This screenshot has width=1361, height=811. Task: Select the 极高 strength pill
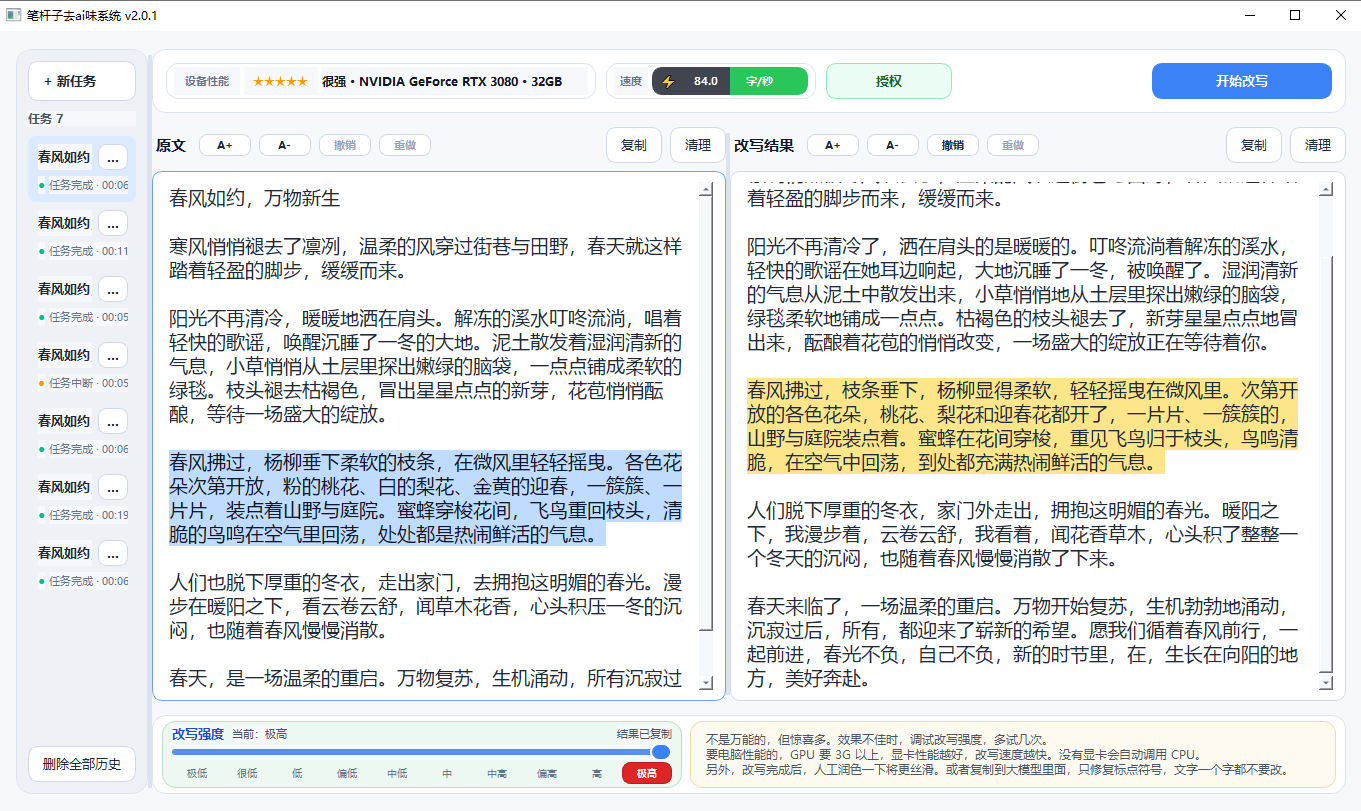point(647,773)
